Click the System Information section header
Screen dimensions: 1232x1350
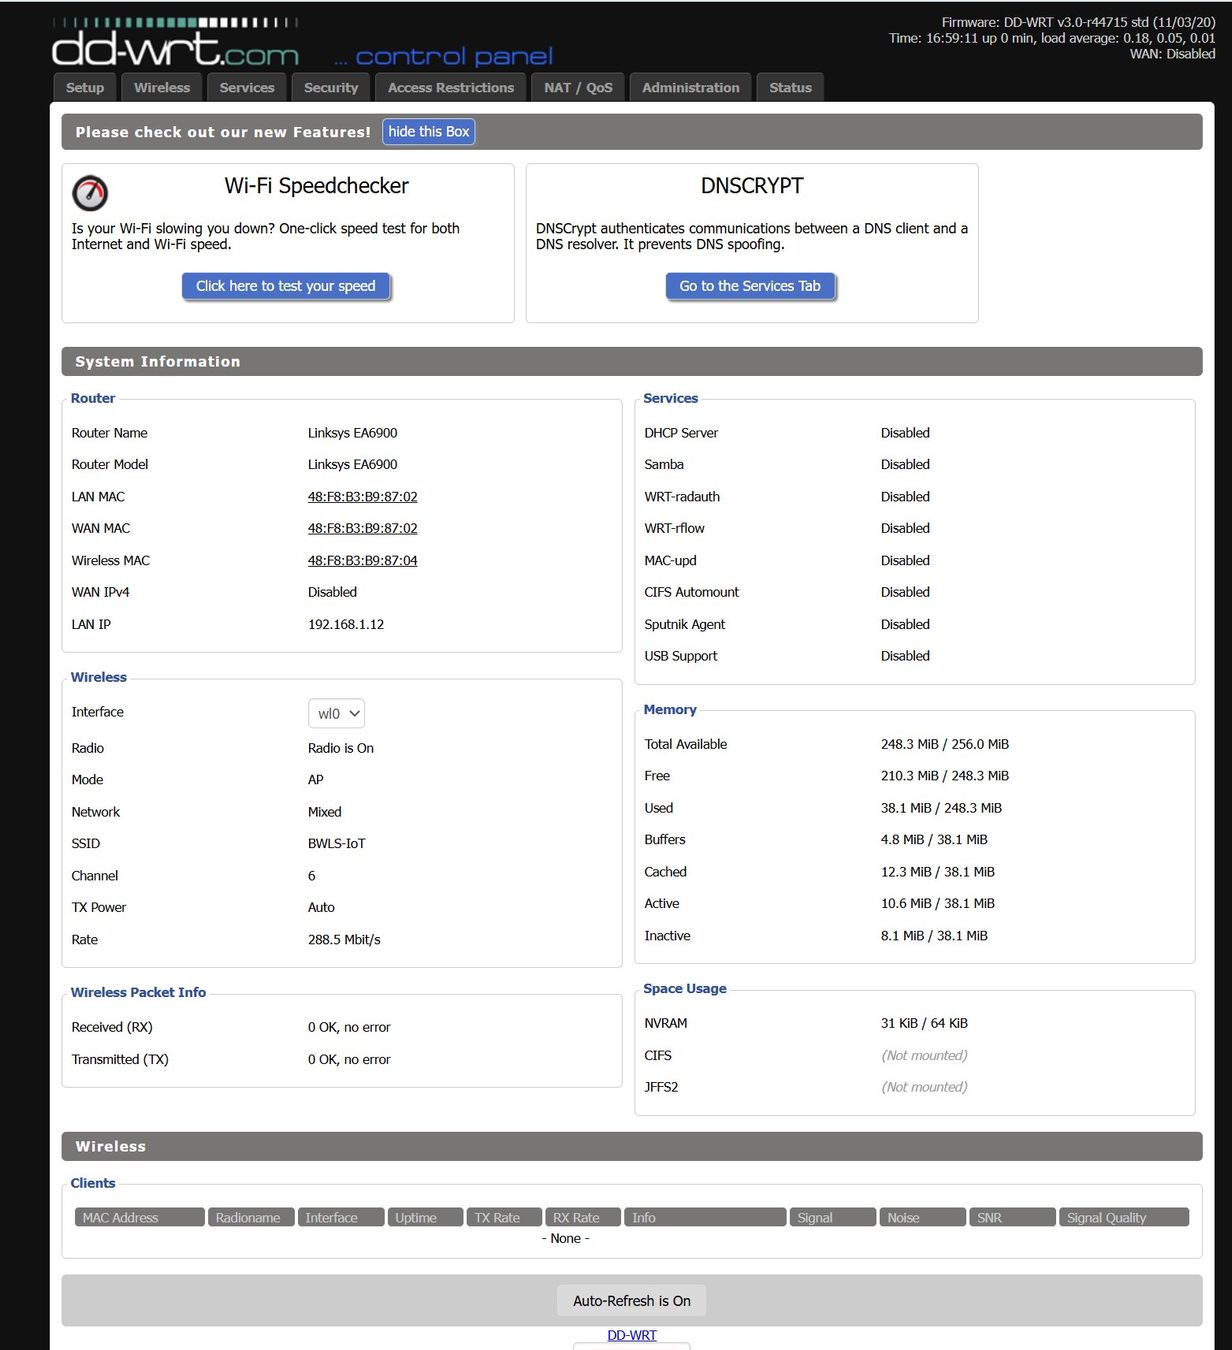tap(632, 362)
